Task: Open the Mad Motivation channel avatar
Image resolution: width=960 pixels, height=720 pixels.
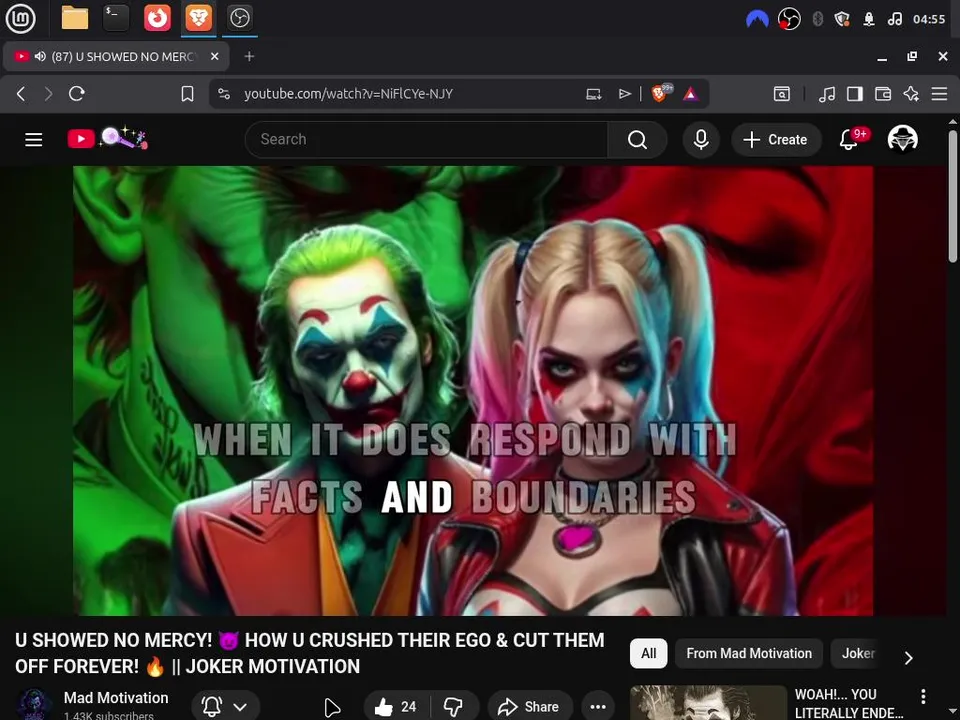Action: pos(33,705)
